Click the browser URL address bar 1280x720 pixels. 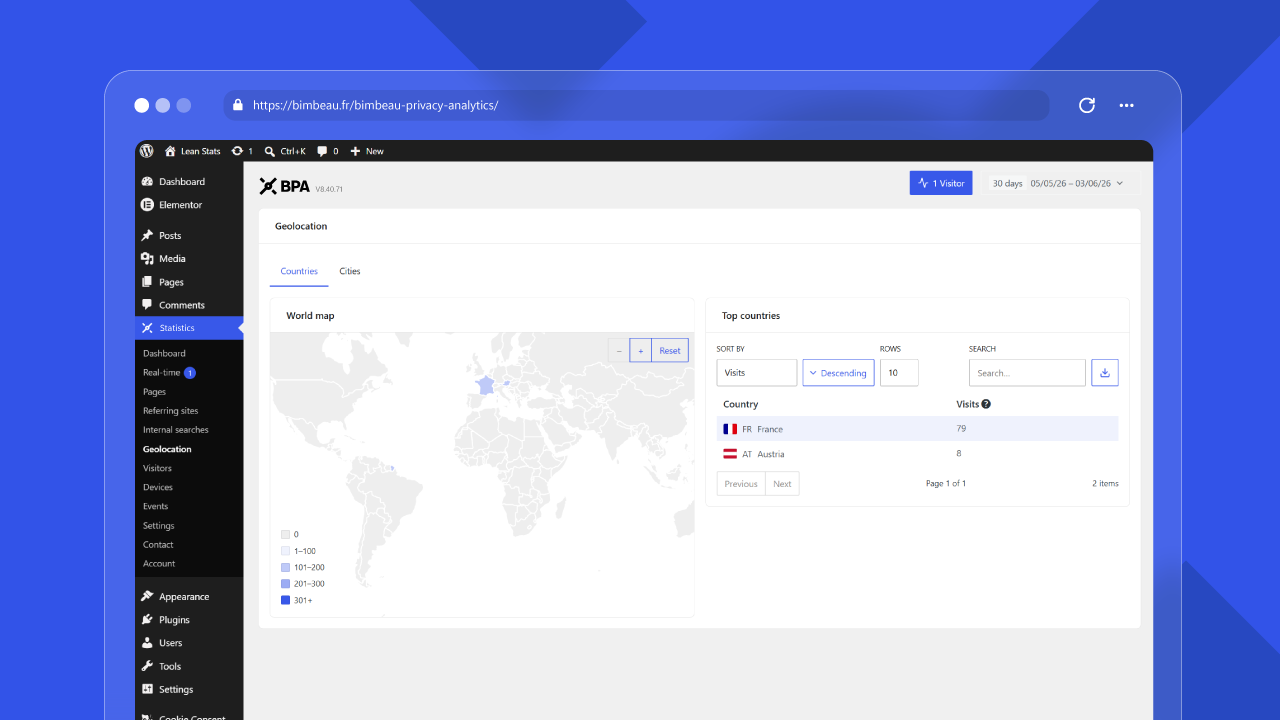[x=636, y=105]
